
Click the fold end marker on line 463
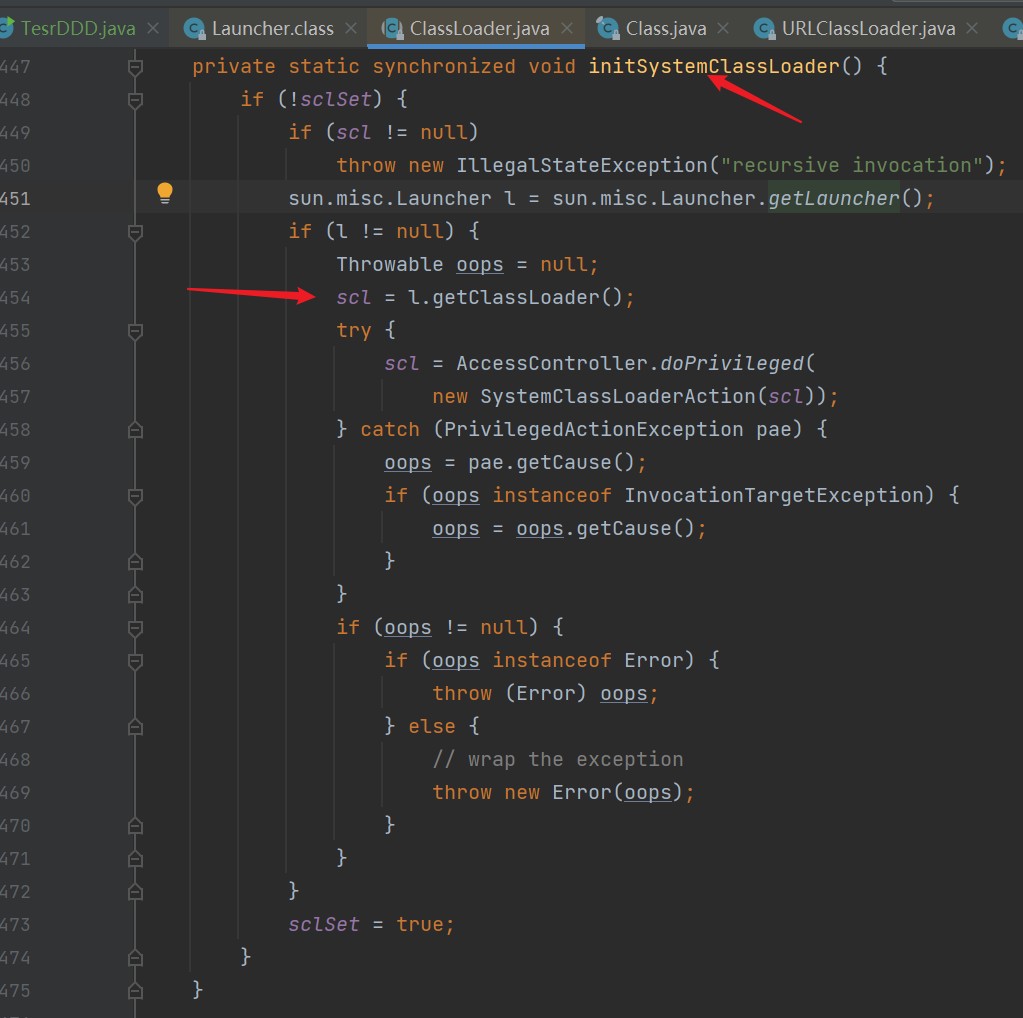pyautogui.click(x=135, y=595)
